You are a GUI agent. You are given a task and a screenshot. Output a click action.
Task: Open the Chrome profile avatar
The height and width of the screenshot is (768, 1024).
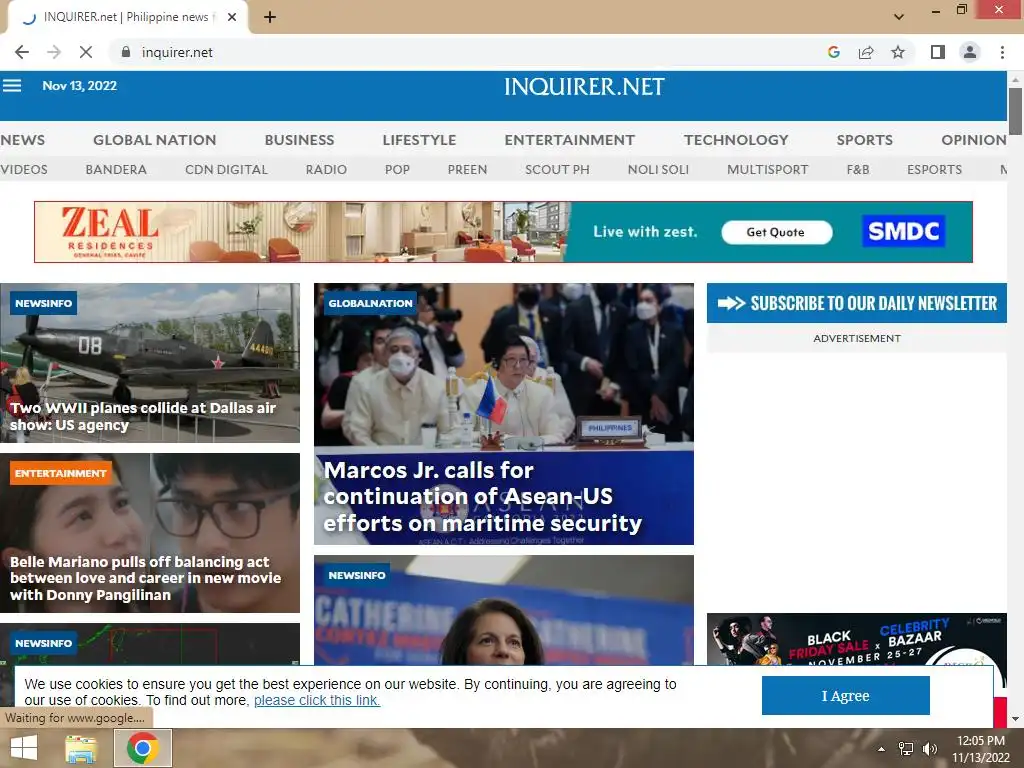[970, 52]
